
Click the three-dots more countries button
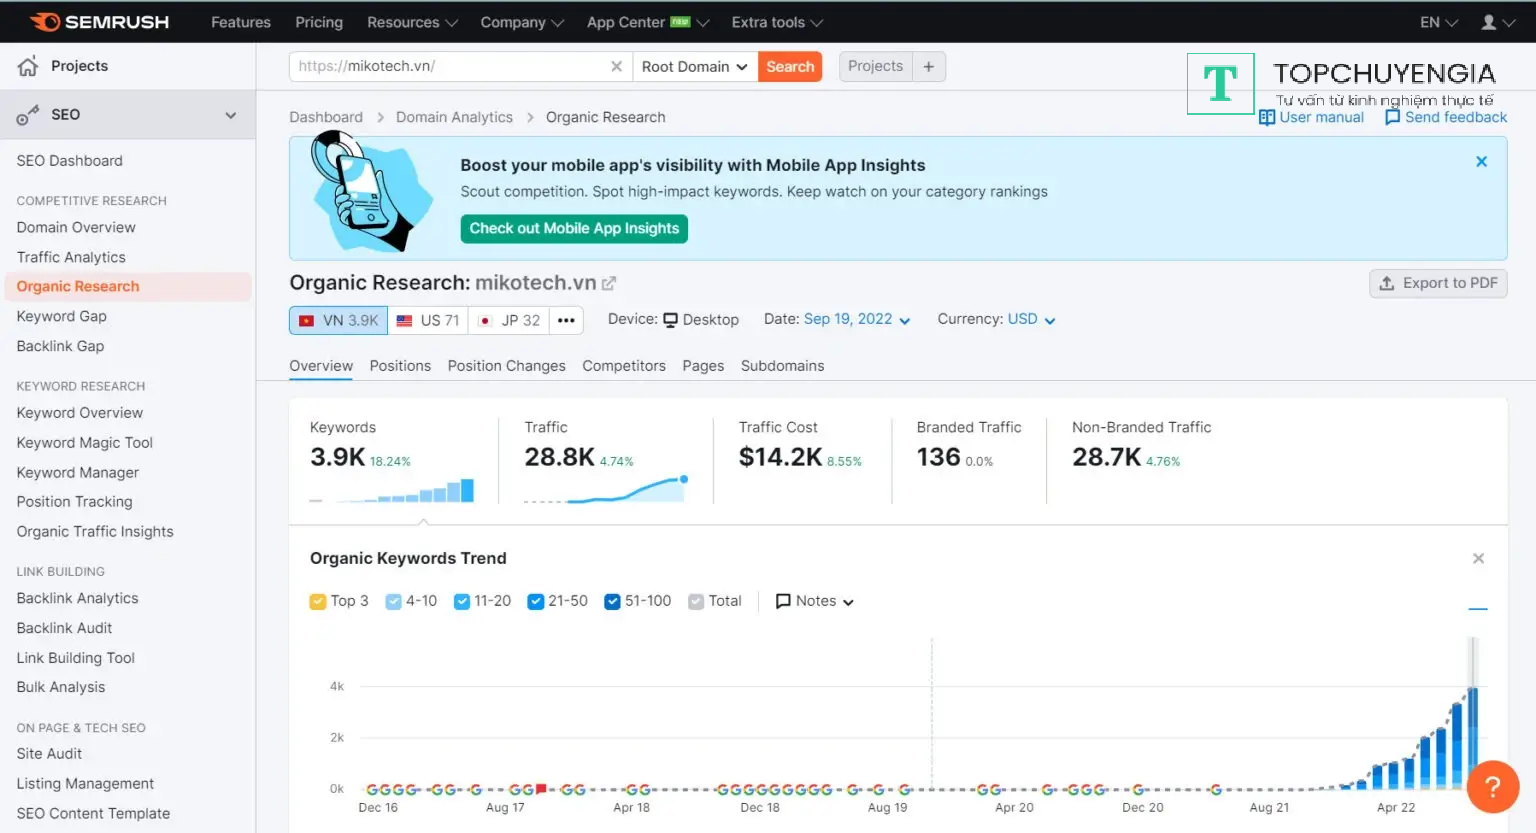point(566,320)
